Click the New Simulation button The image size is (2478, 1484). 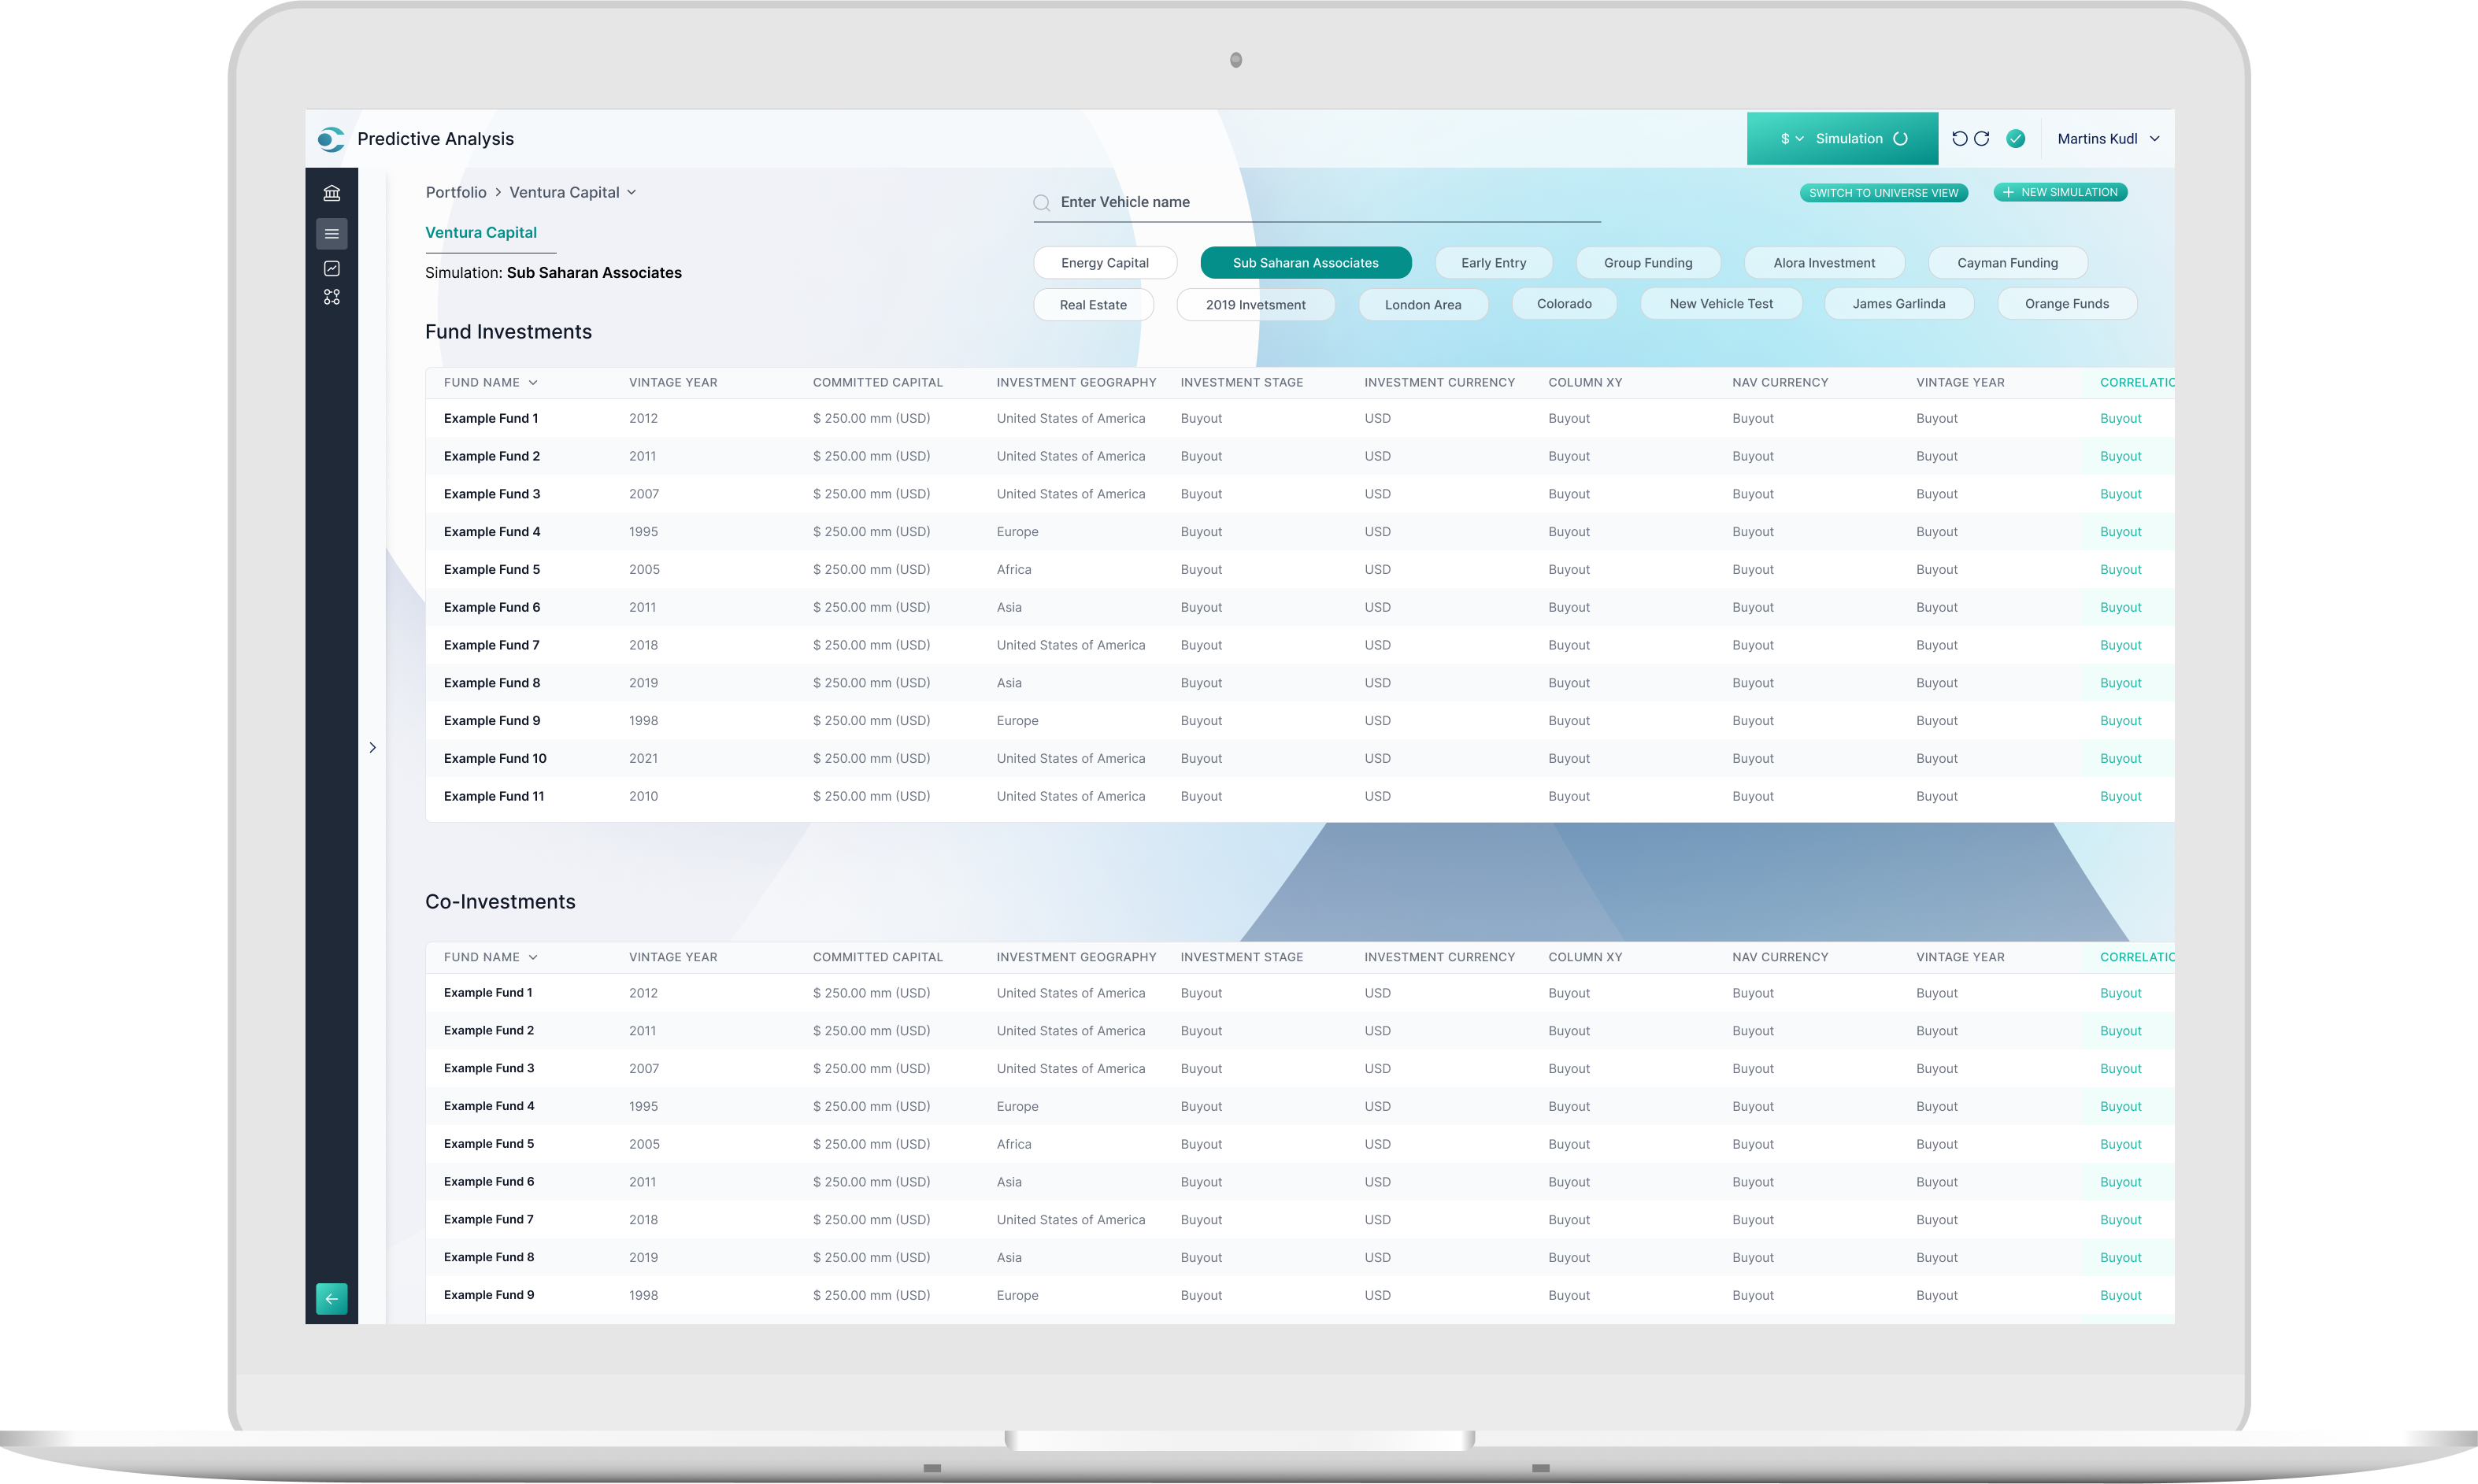pos(2060,192)
